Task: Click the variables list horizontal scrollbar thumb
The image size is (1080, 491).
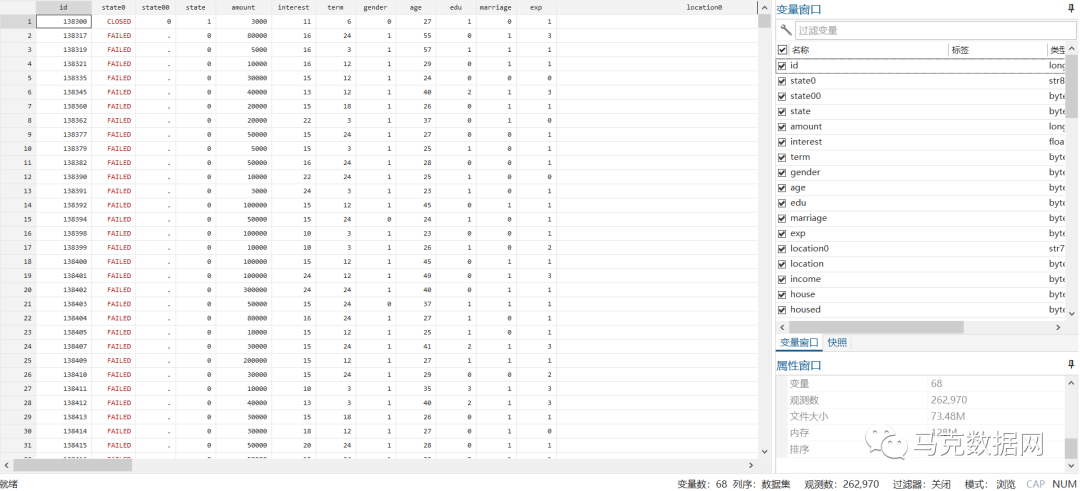Action: (876, 327)
